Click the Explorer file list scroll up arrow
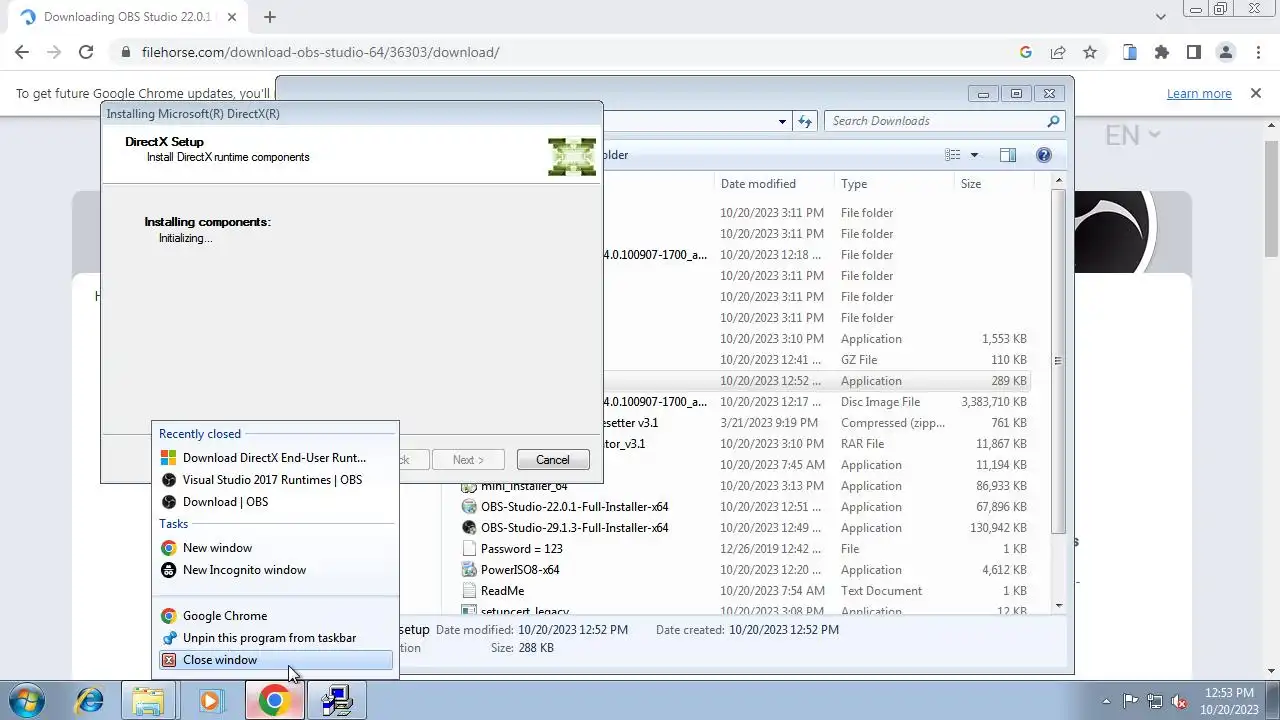 pos(1058,181)
